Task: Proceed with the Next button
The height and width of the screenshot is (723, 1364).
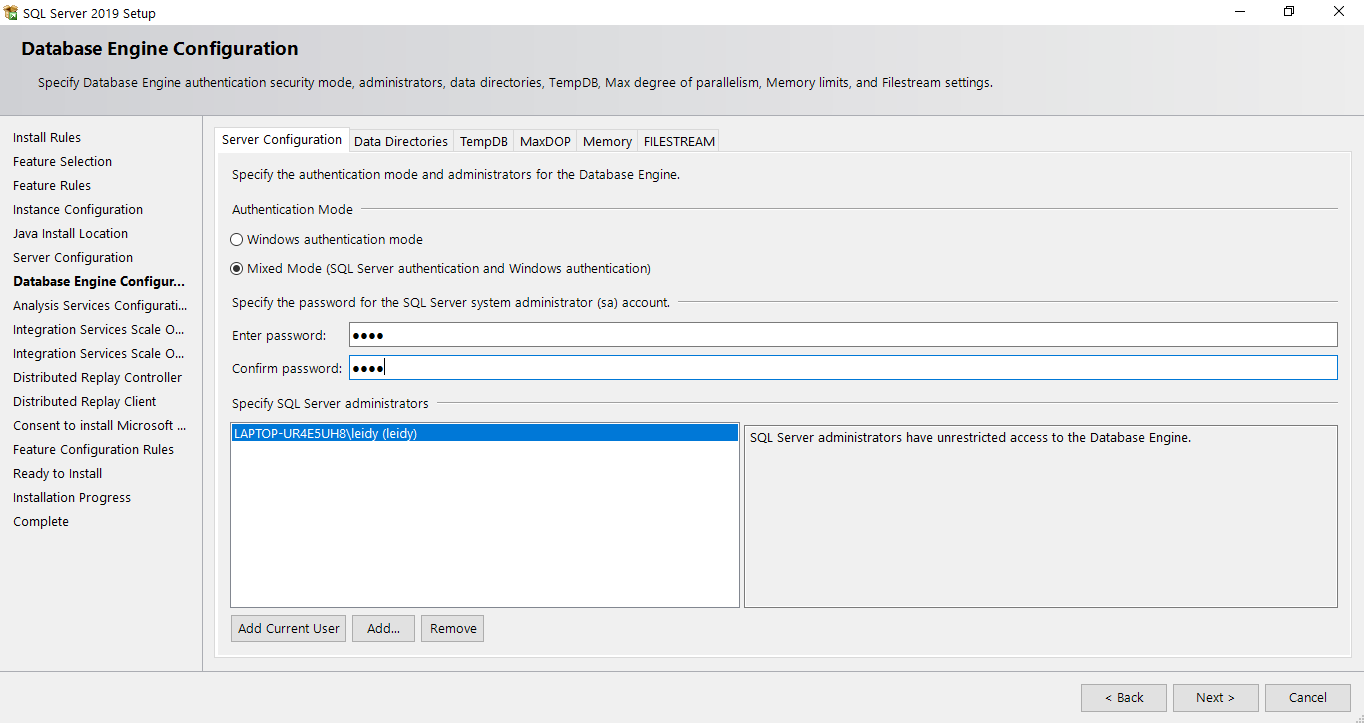Action: pyautogui.click(x=1214, y=698)
